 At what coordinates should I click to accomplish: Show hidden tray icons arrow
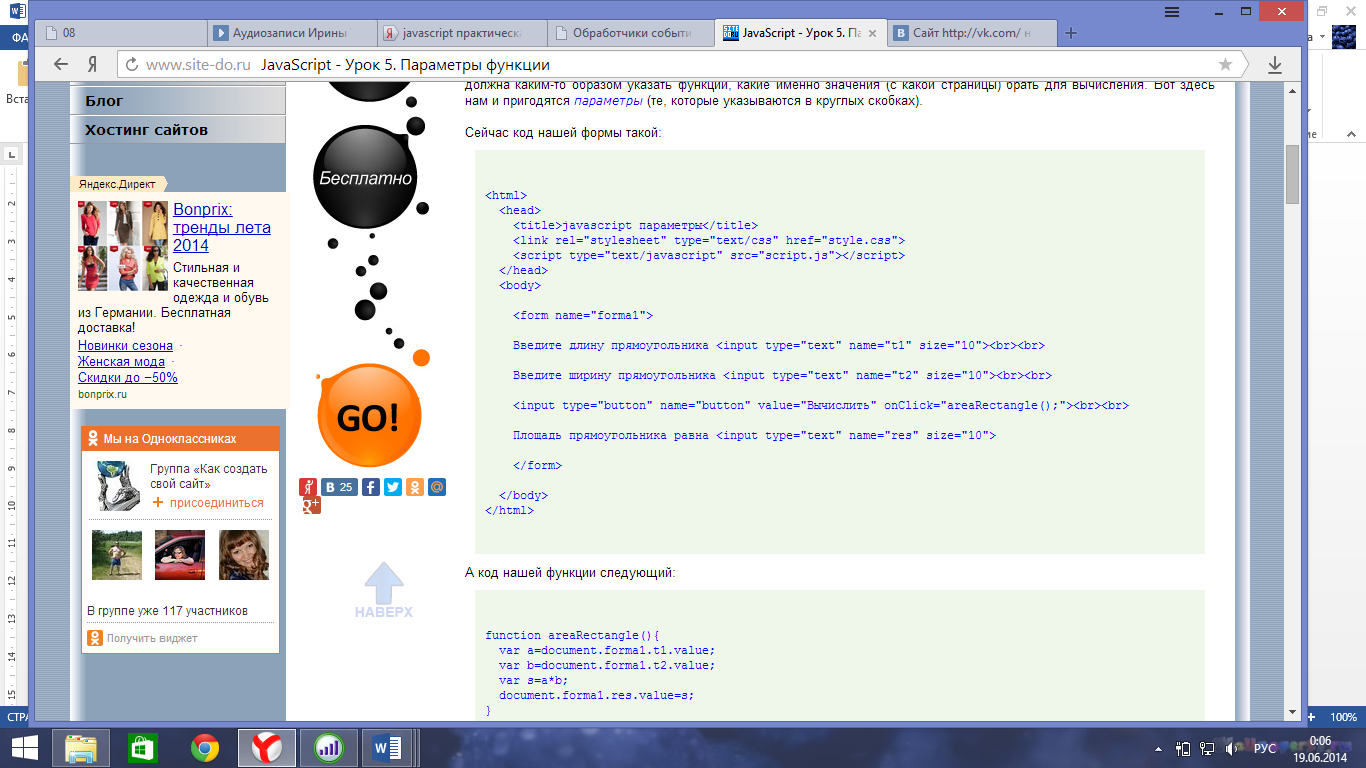1158,748
